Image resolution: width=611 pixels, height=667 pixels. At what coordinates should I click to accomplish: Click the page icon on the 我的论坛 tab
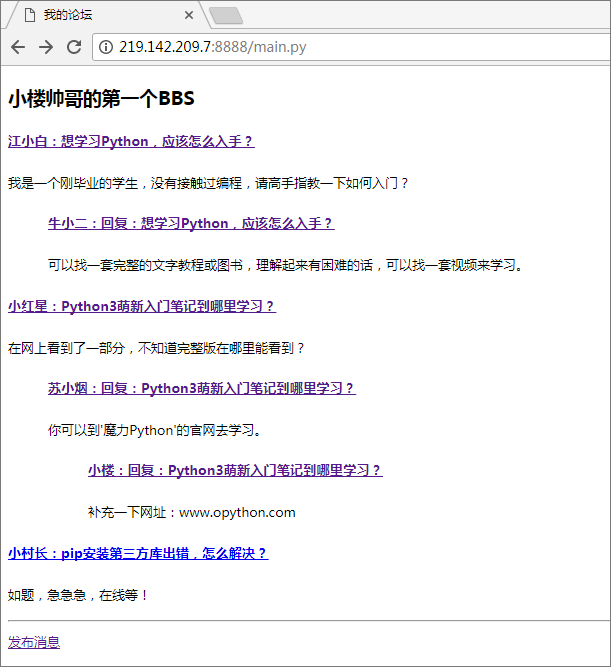point(30,15)
